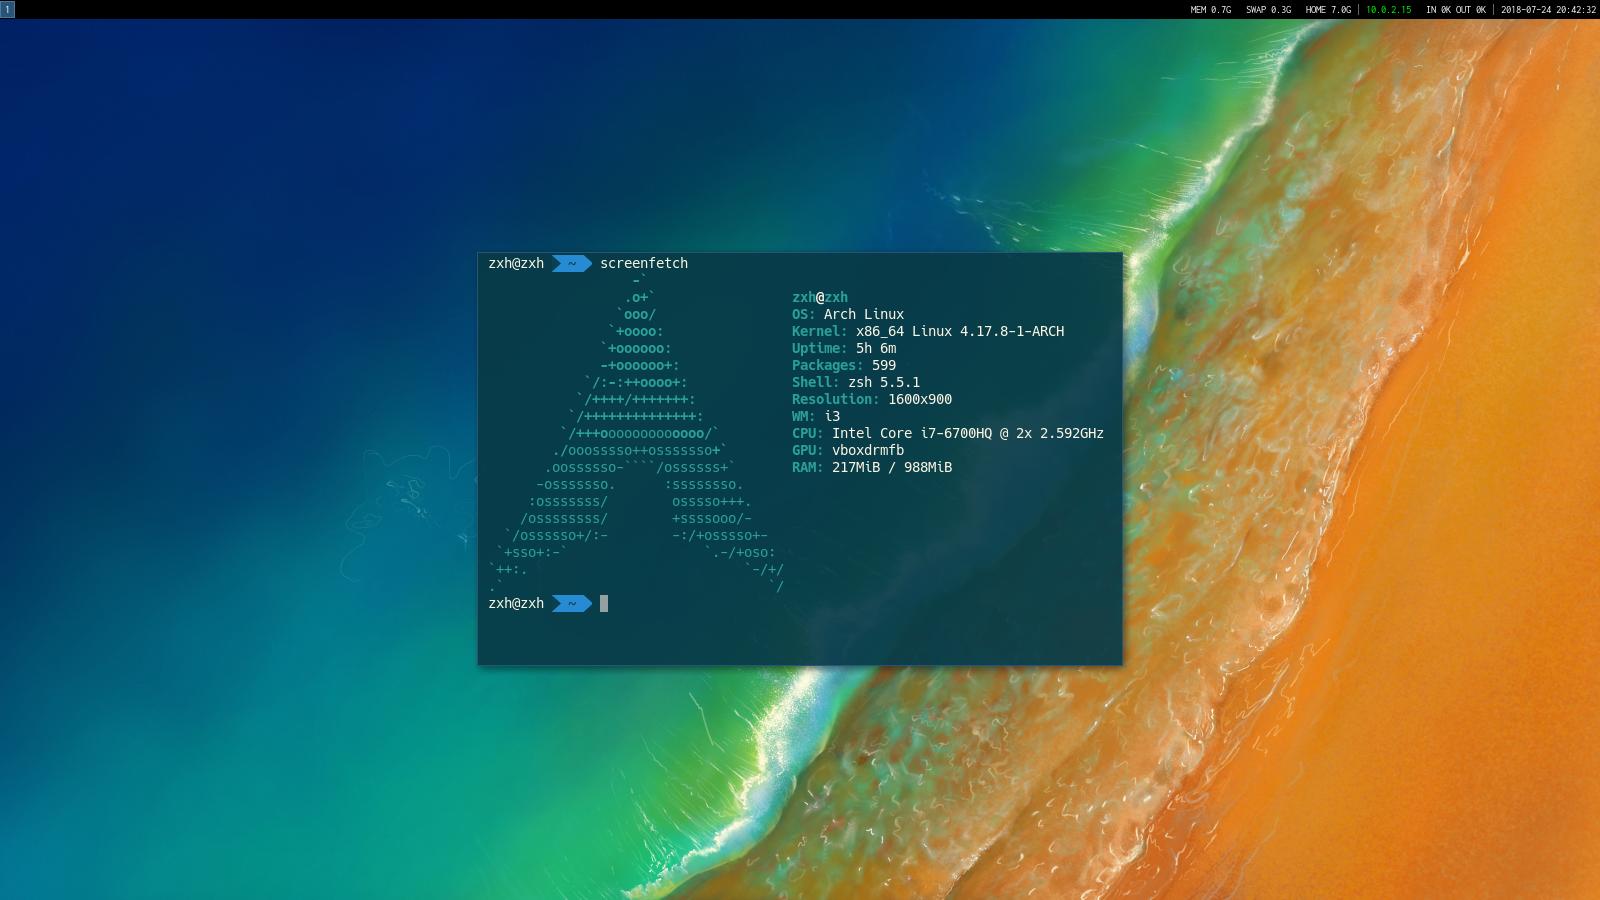Click the terminal cursor at the bottom prompt

[x=604, y=603]
